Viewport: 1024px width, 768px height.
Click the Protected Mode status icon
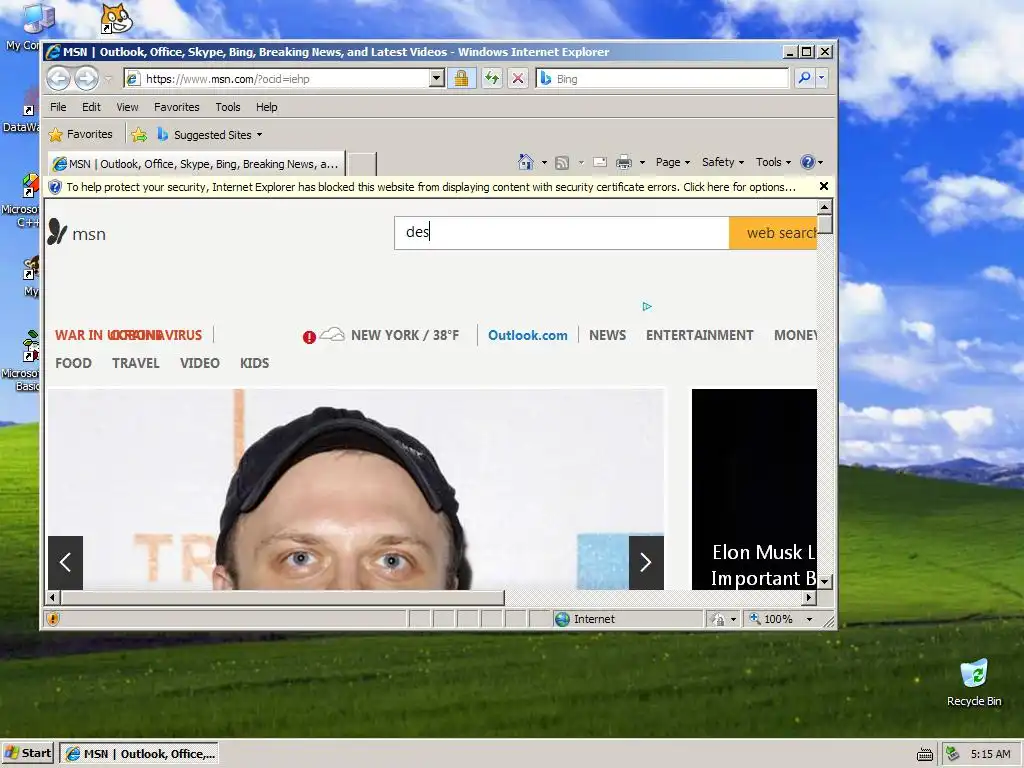tap(718, 618)
